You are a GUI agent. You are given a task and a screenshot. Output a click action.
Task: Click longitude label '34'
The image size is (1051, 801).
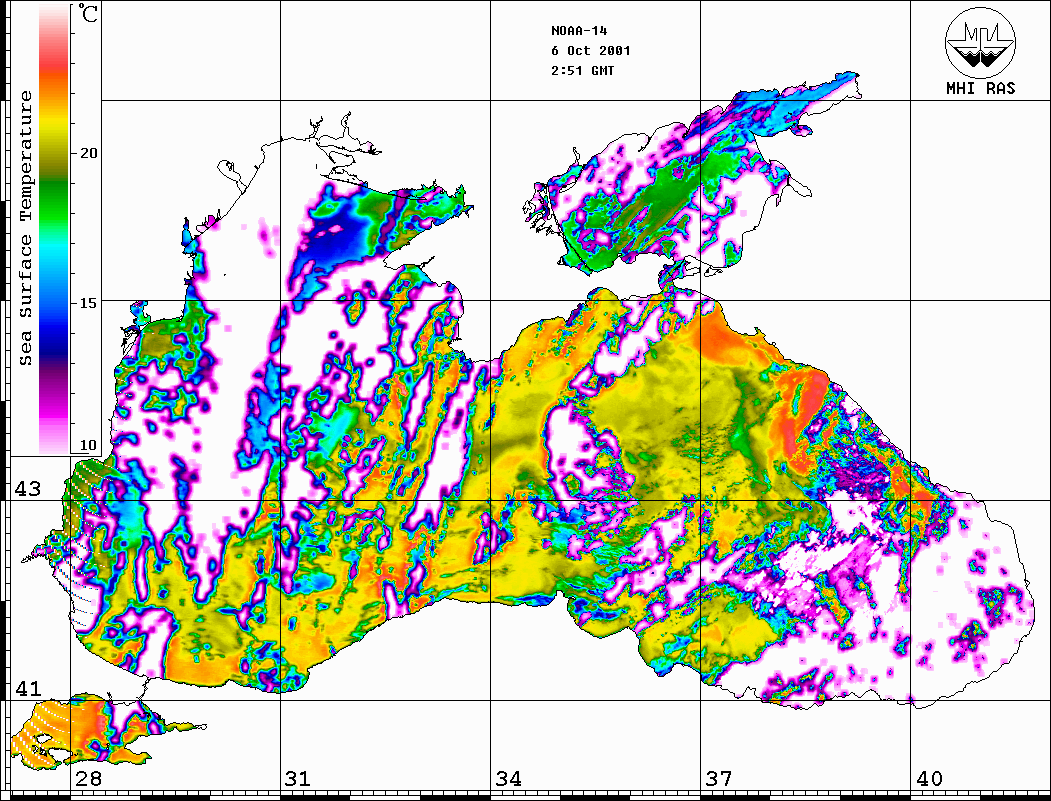click(x=508, y=778)
